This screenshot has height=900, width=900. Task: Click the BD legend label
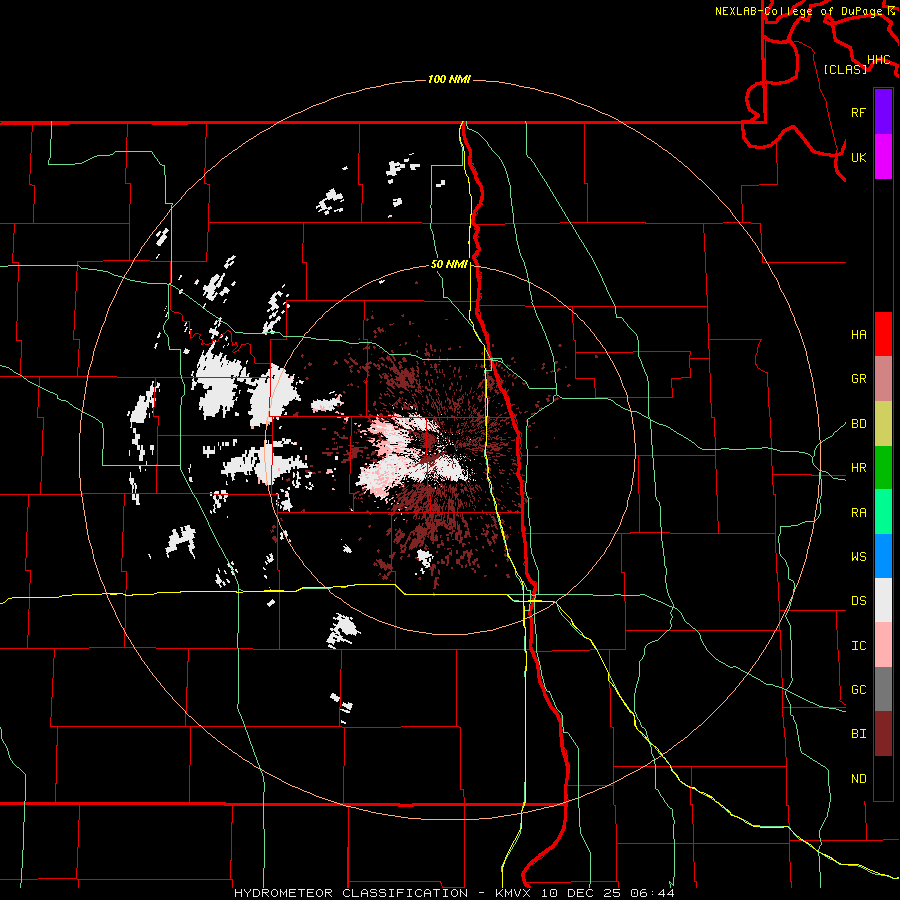click(859, 424)
